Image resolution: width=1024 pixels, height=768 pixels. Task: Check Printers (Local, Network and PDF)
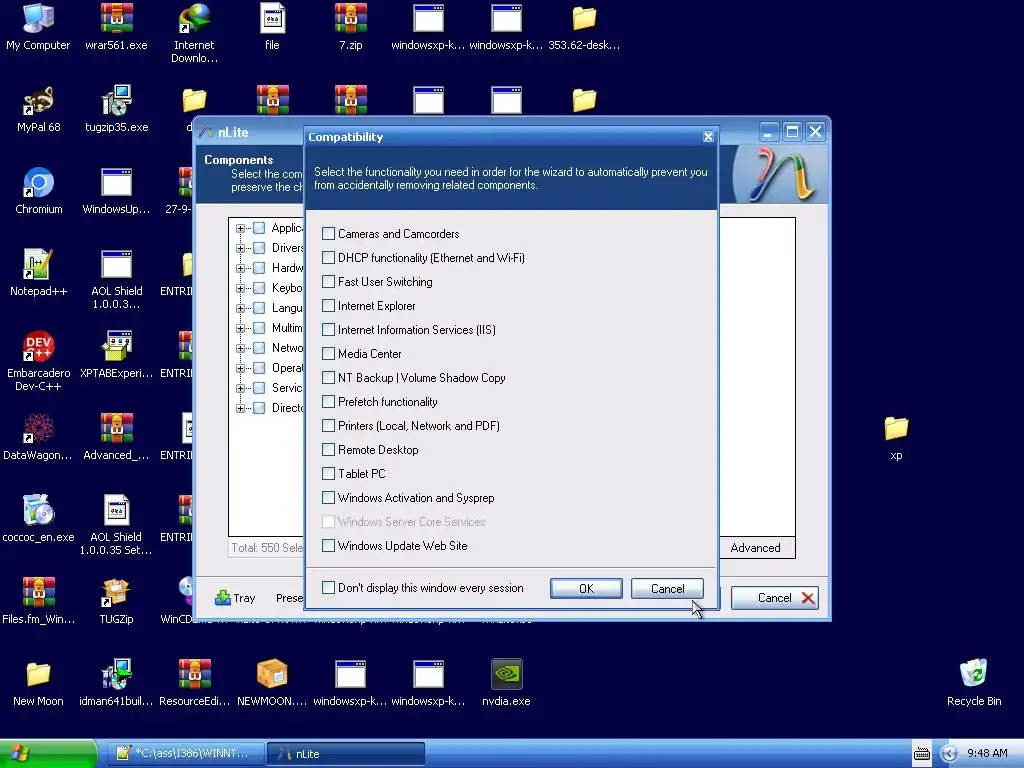pos(328,426)
